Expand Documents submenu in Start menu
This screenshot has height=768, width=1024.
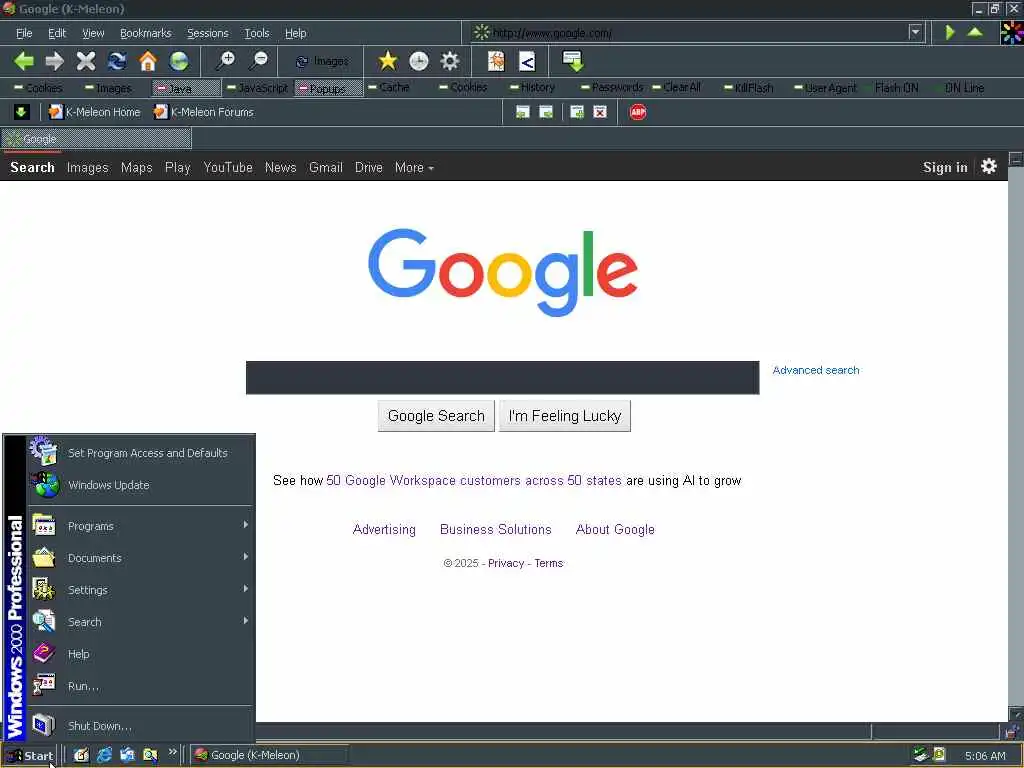coord(140,558)
